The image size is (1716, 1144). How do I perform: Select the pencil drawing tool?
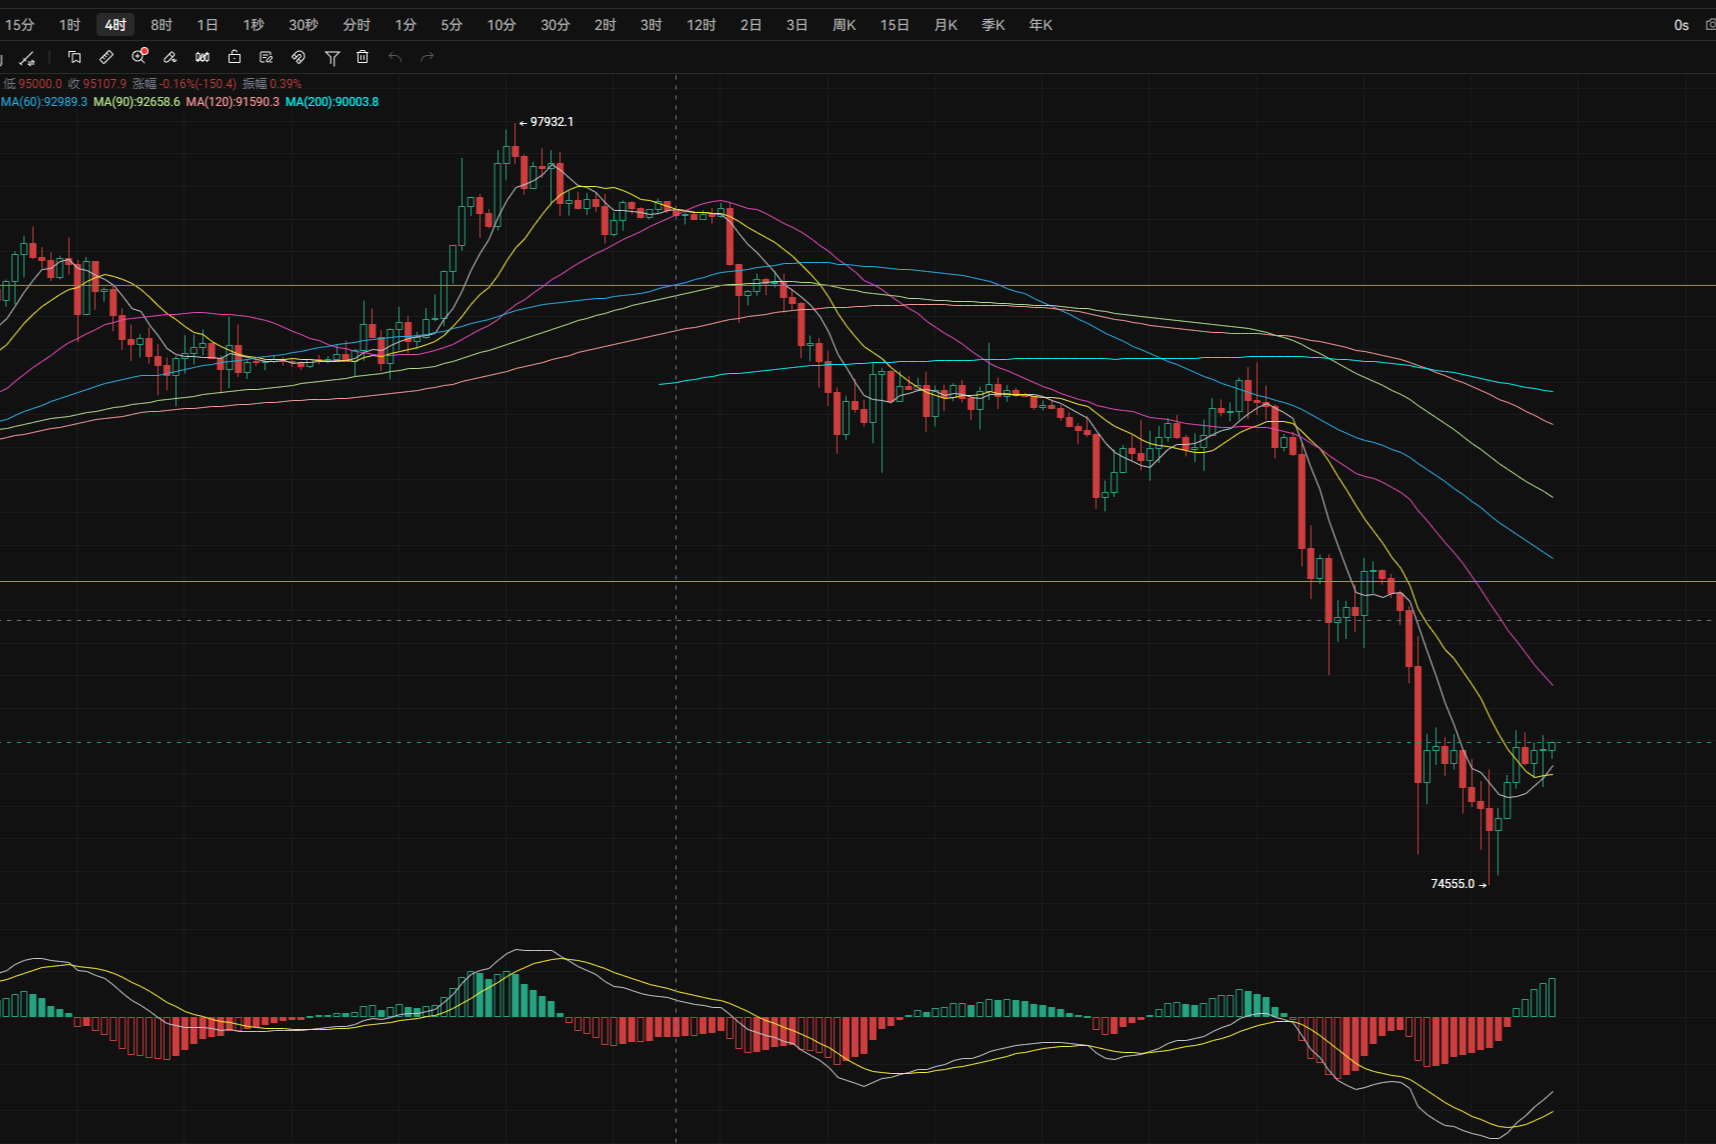point(170,57)
